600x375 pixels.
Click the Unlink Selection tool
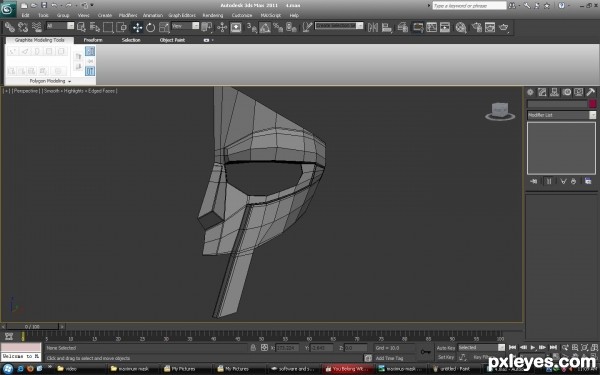coord(23,27)
